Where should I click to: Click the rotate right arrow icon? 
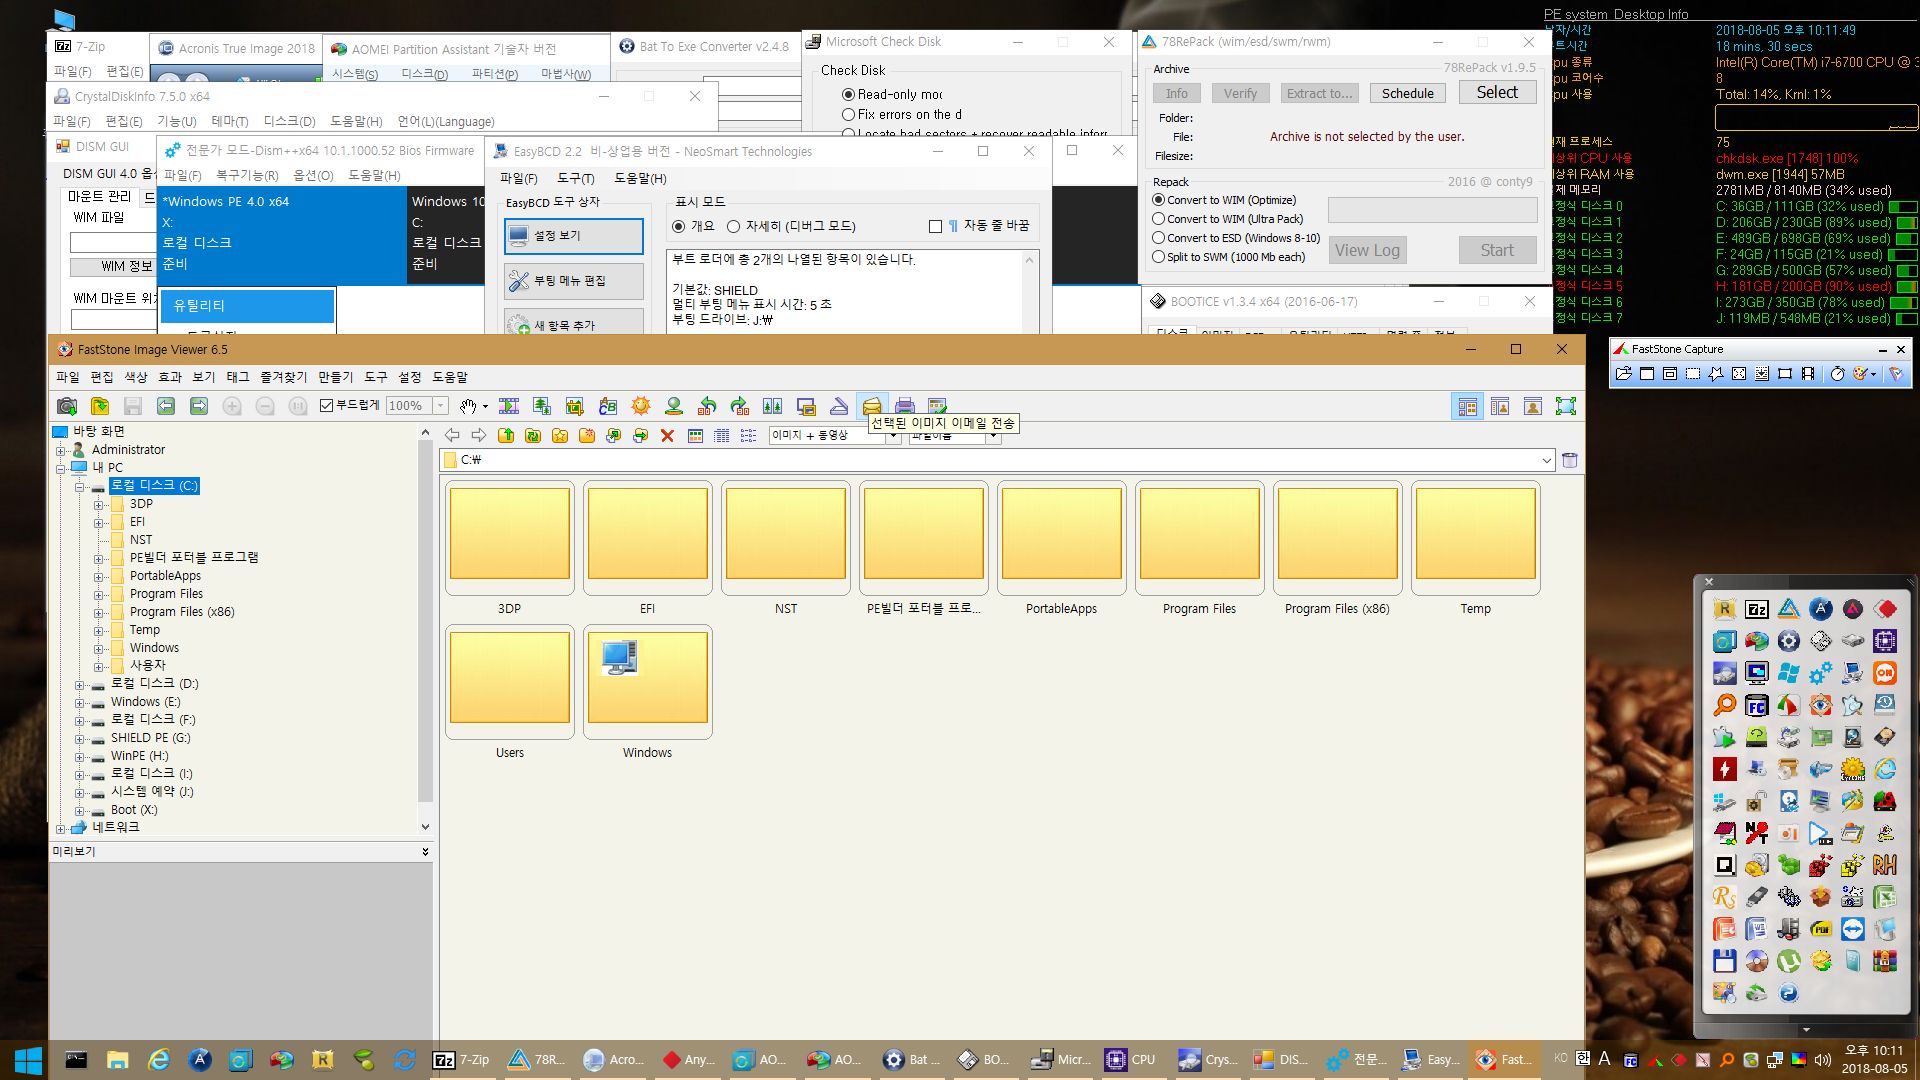740,406
